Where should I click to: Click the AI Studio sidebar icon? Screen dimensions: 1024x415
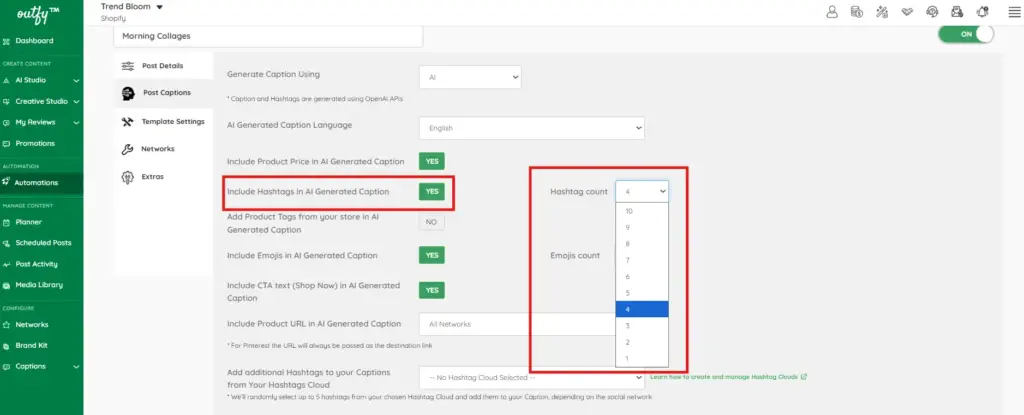[x=7, y=80]
